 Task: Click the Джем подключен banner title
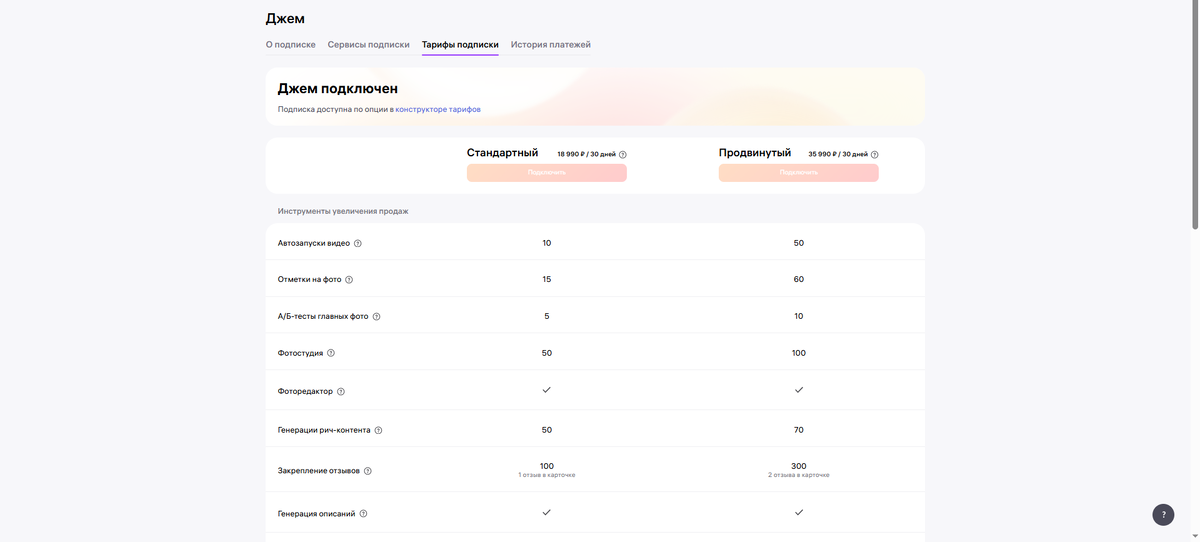click(x=338, y=89)
